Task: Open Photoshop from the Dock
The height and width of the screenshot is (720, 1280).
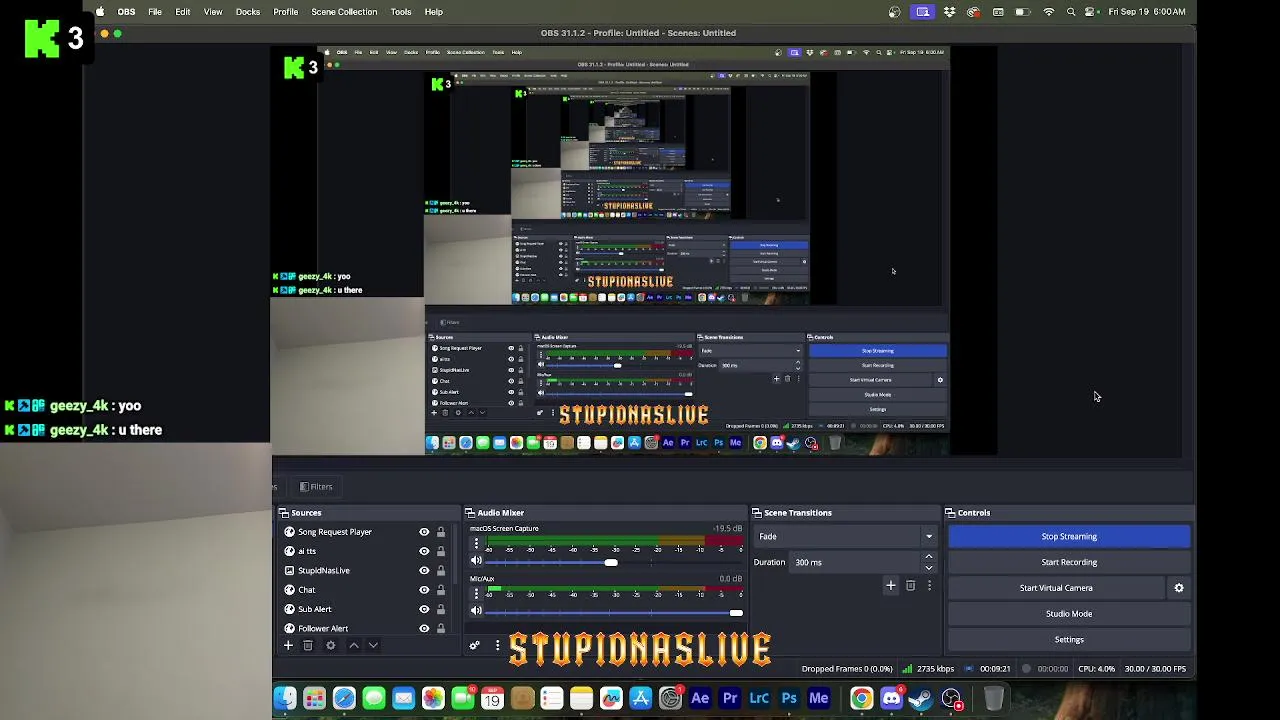Action: click(789, 698)
